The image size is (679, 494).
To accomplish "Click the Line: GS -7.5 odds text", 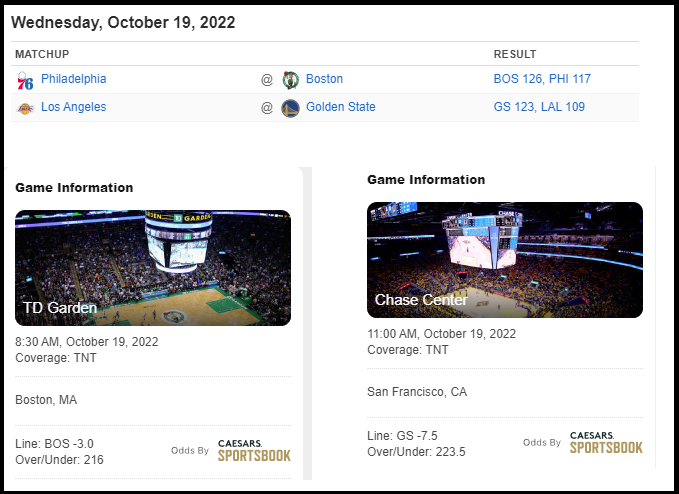I will click(403, 436).
